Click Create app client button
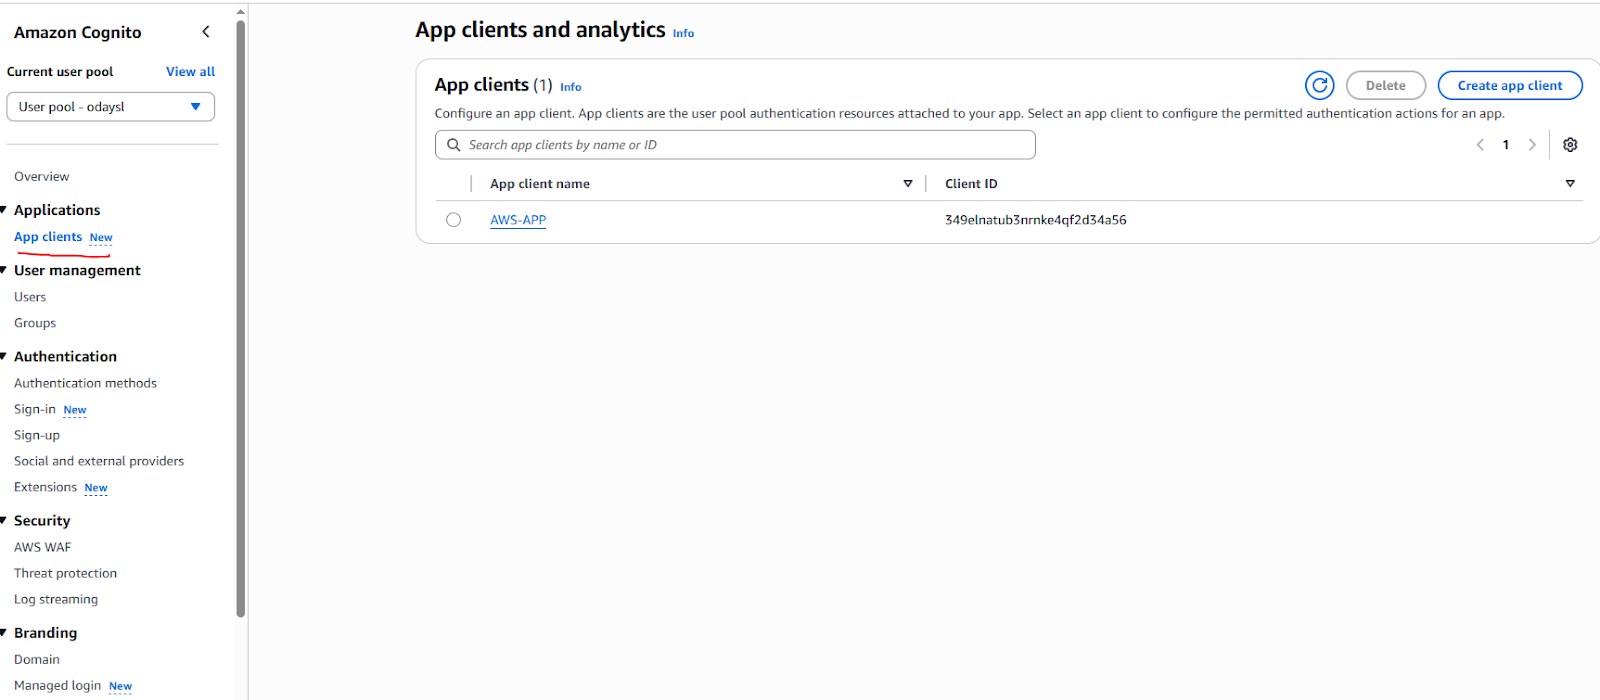This screenshot has width=1600, height=700. pos(1509,86)
